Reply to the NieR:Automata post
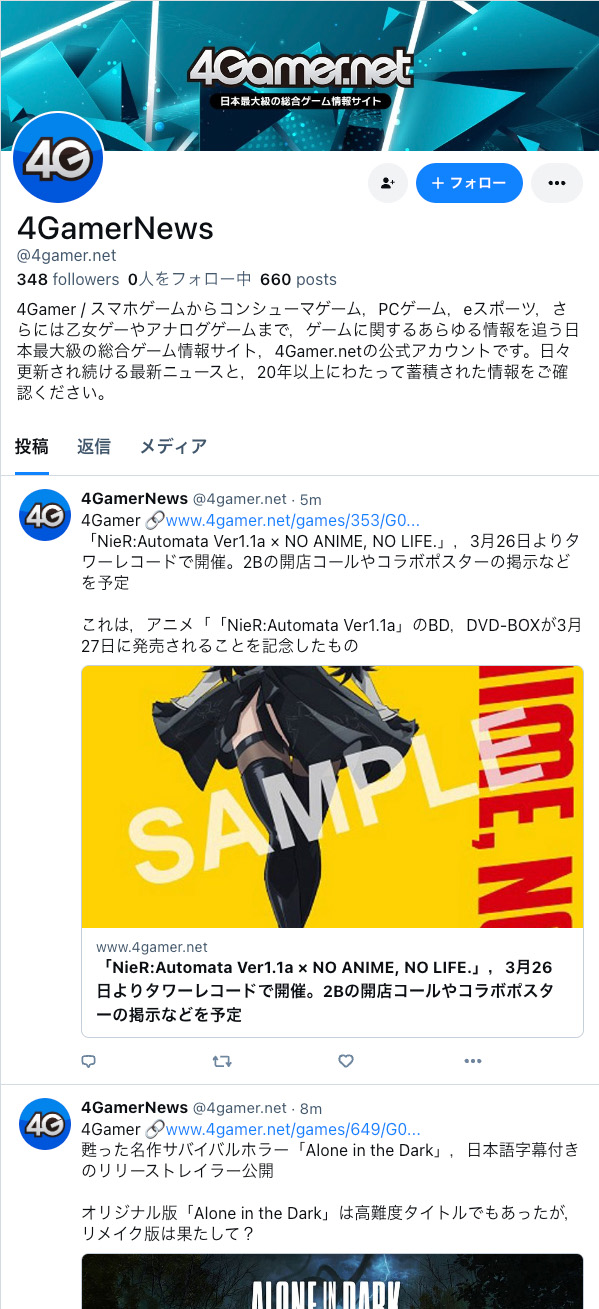This screenshot has width=599, height=1309. [x=89, y=1061]
